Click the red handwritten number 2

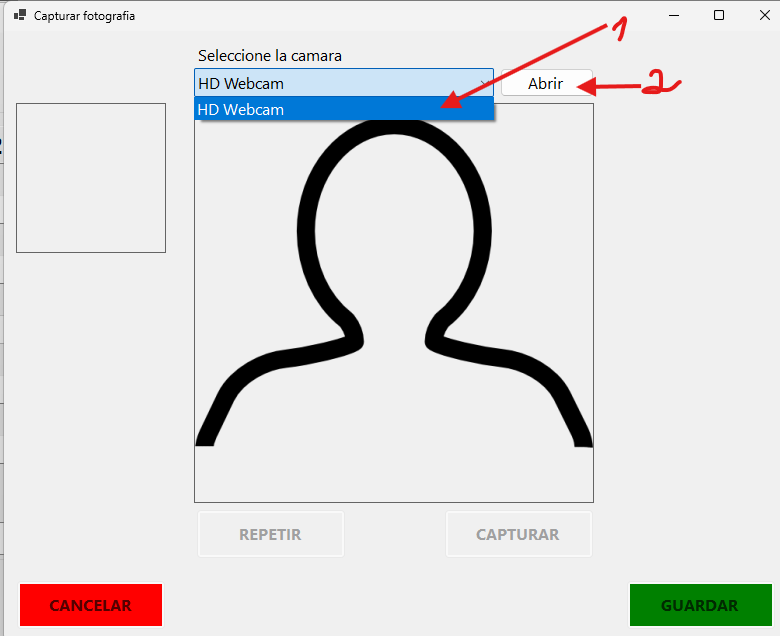click(658, 84)
